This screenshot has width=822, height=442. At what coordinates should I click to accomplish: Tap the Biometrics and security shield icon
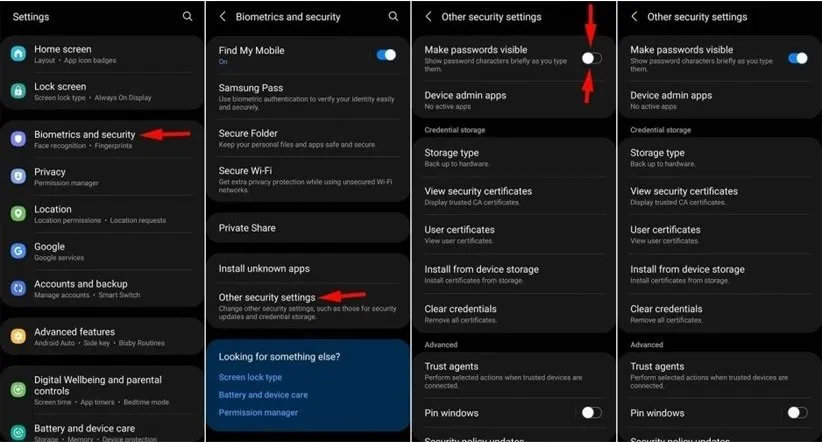[18, 139]
